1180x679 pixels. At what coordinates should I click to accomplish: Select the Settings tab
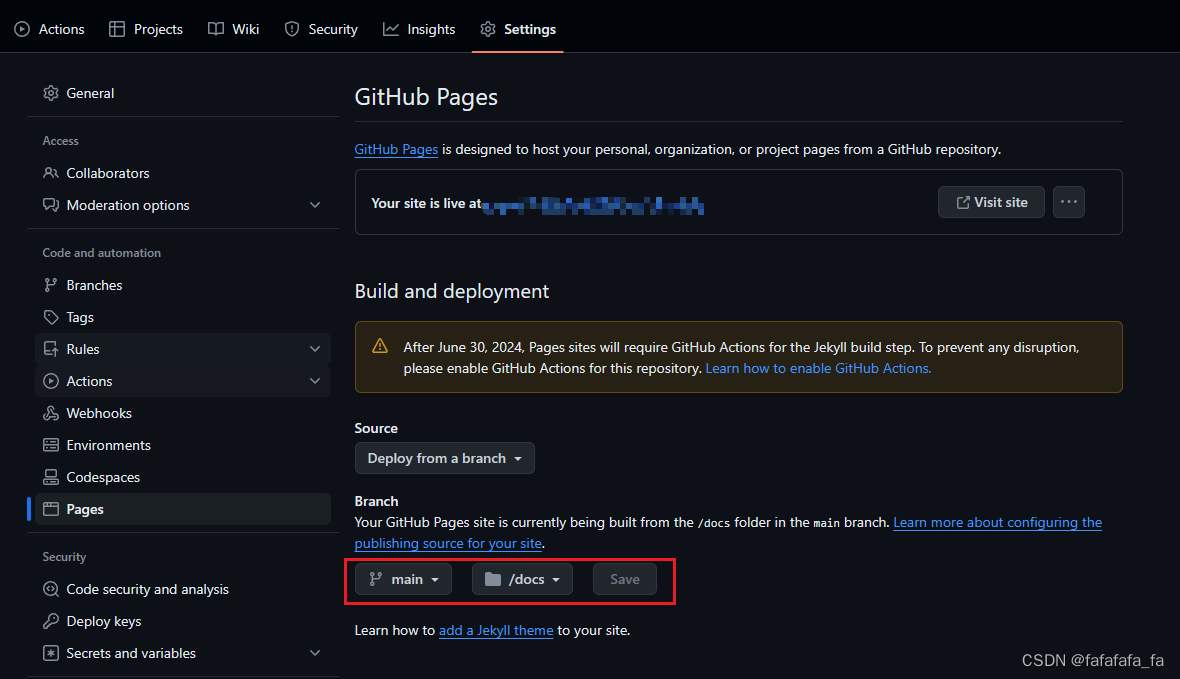(x=518, y=29)
